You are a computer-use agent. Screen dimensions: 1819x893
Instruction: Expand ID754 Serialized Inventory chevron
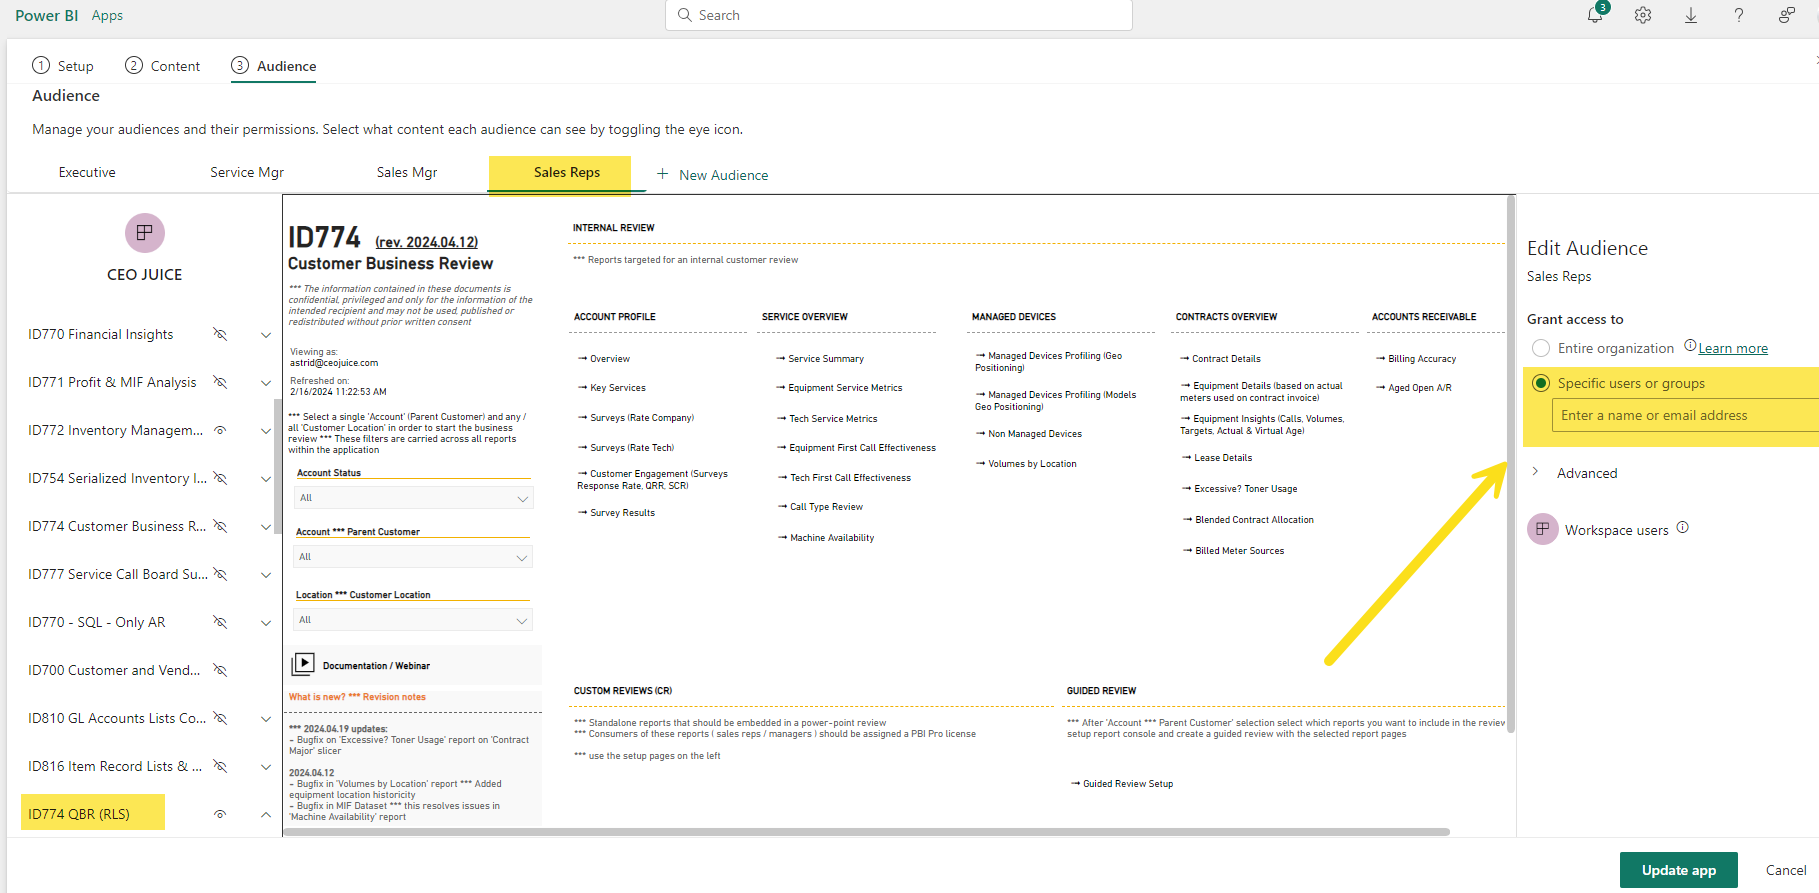coord(266,479)
